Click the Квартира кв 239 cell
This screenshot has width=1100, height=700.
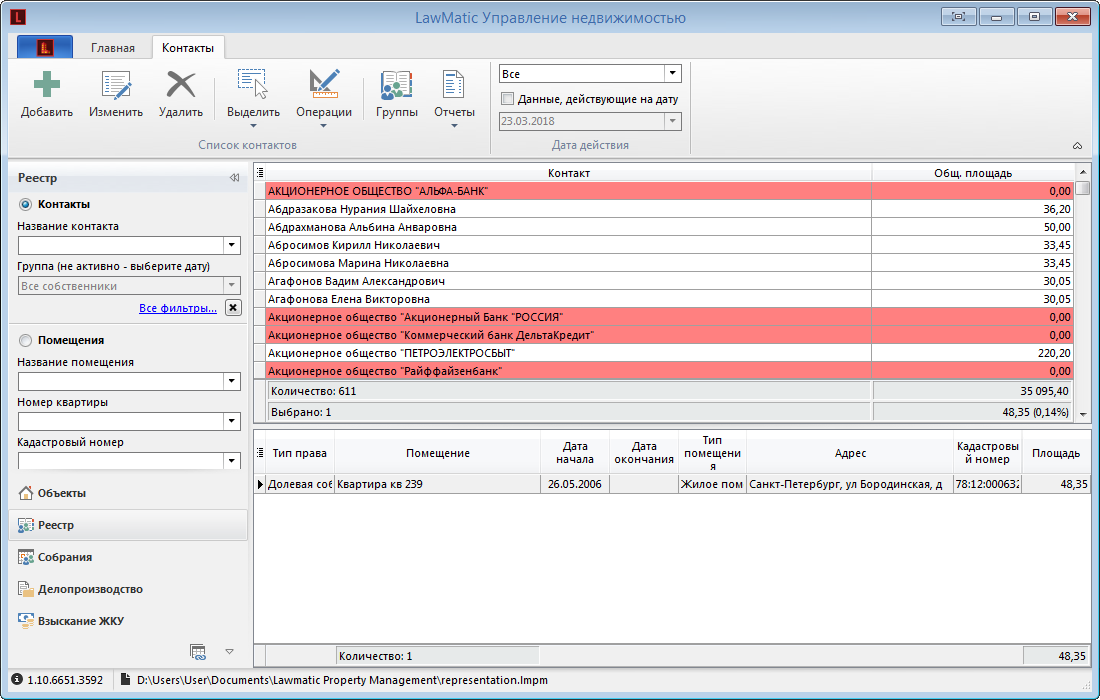coord(438,484)
